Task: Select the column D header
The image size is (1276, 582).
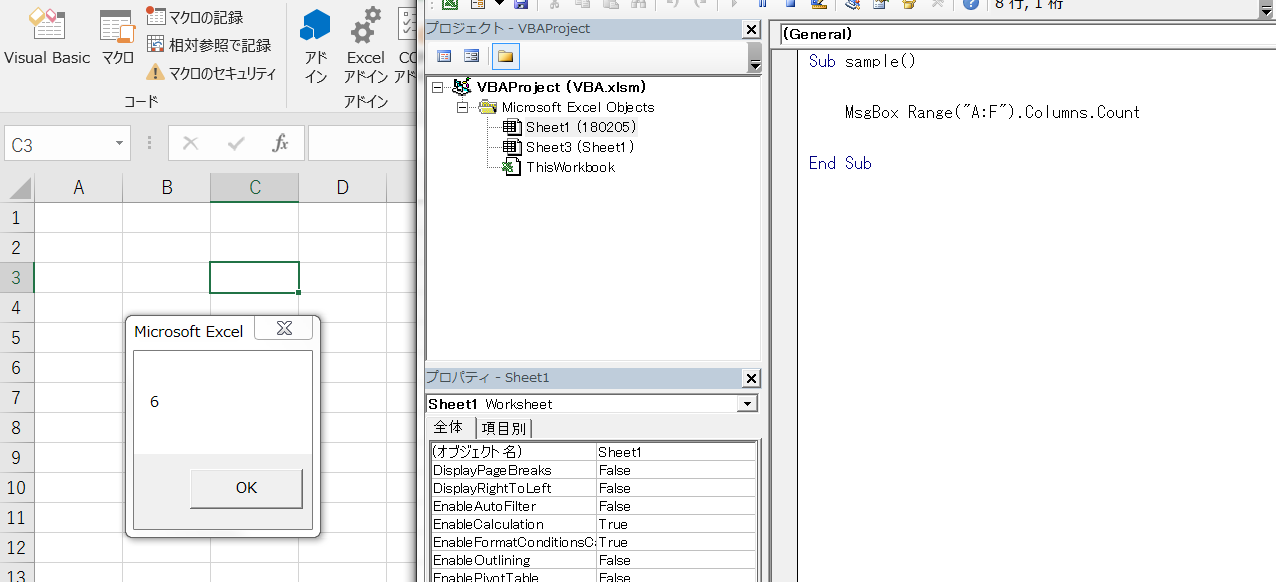Action: (342, 187)
